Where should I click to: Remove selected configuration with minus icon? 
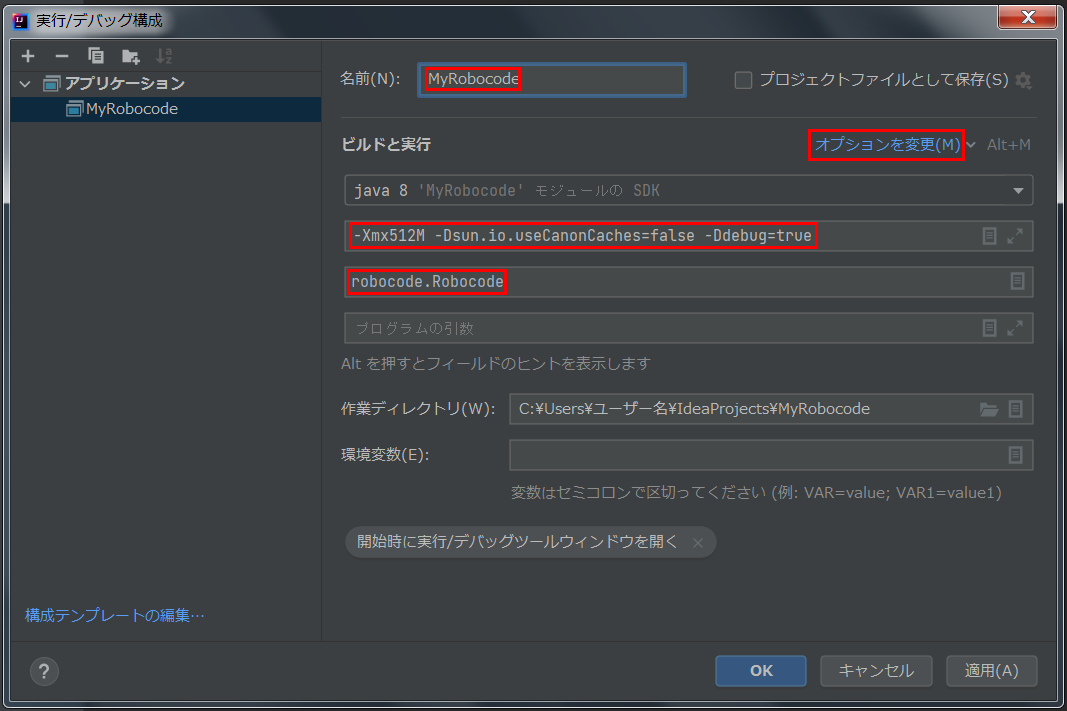[x=62, y=56]
